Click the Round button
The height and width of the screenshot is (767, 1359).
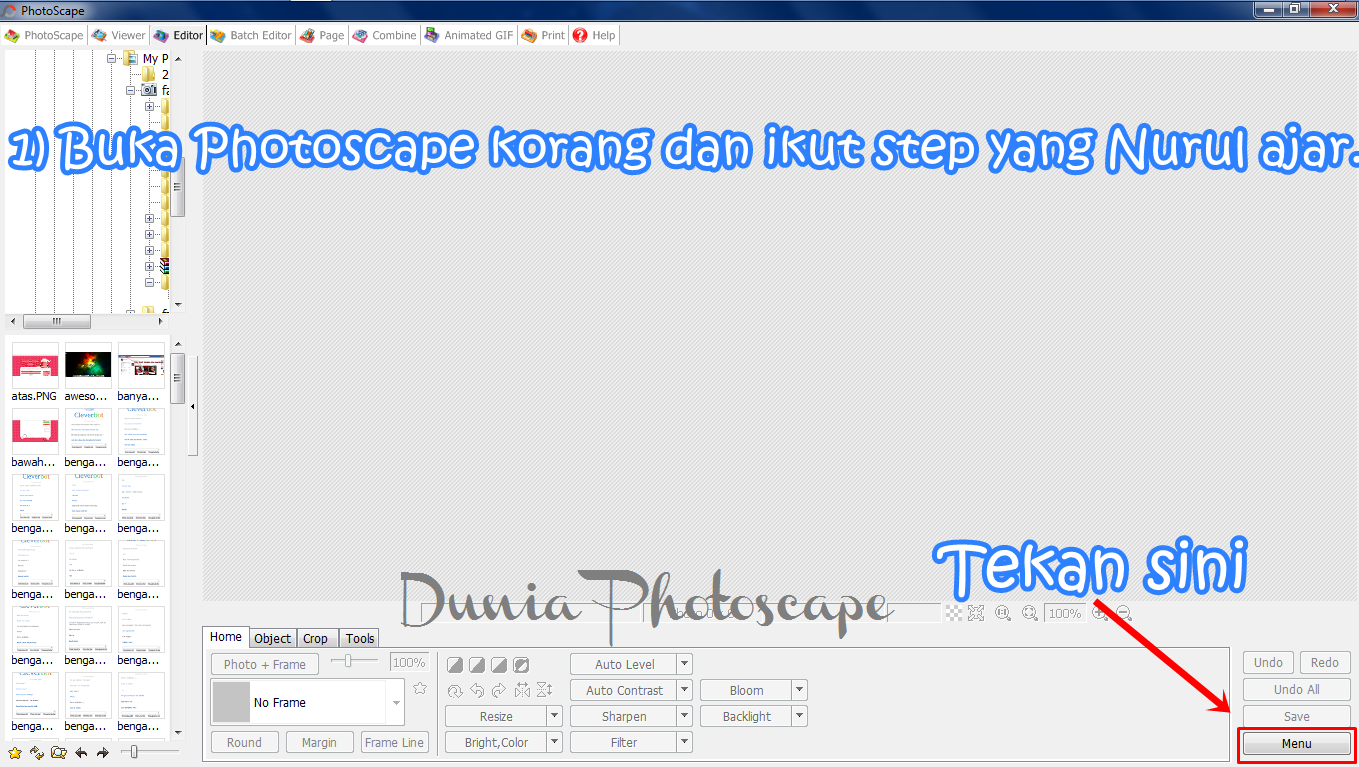pos(244,742)
